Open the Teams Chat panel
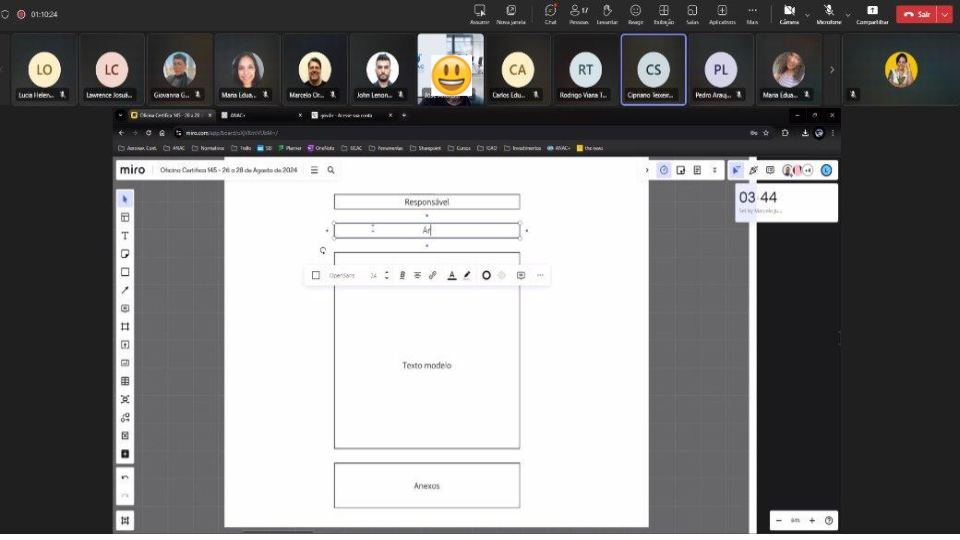 (550, 13)
